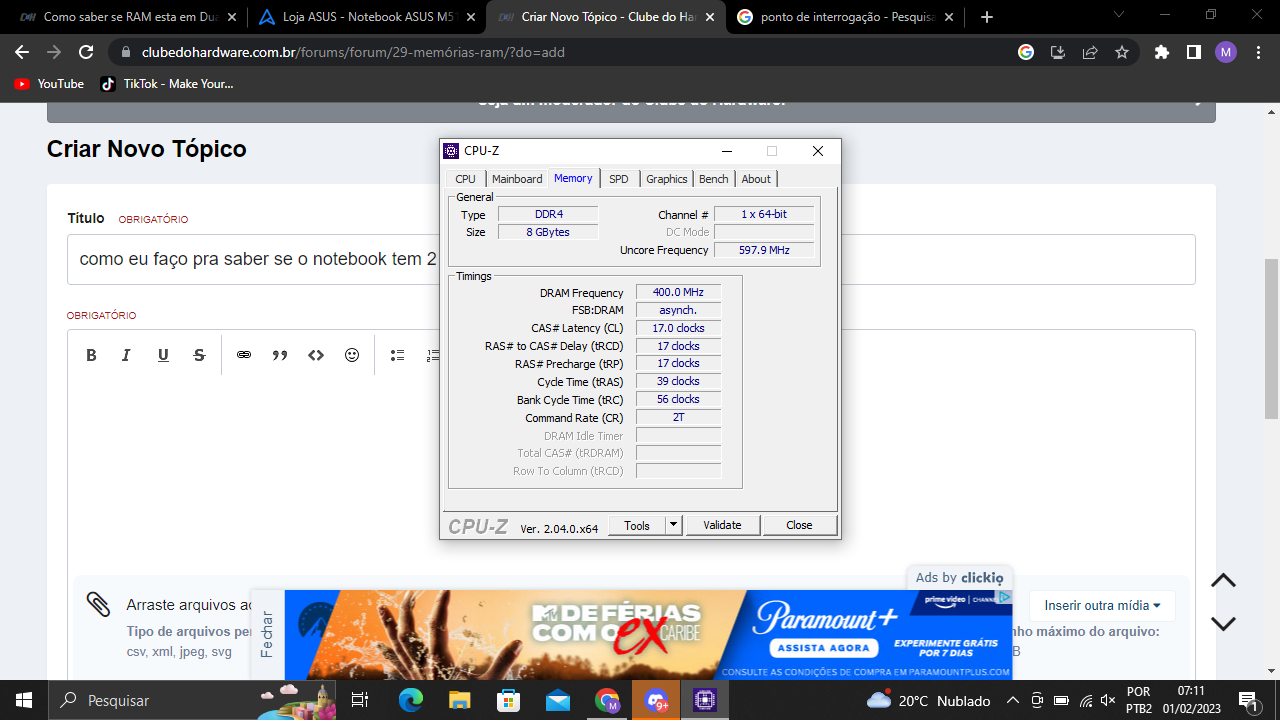The width and height of the screenshot is (1280, 720).
Task: Expand the moderator banner chevron
Action: [1196, 103]
